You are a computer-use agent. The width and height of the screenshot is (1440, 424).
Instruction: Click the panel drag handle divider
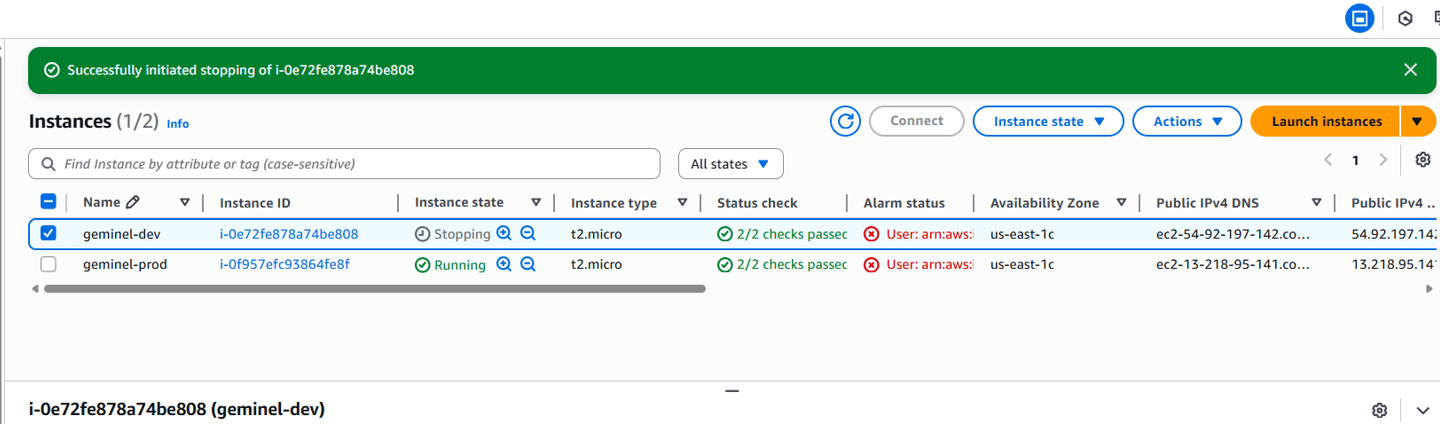click(x=732, y=390)
